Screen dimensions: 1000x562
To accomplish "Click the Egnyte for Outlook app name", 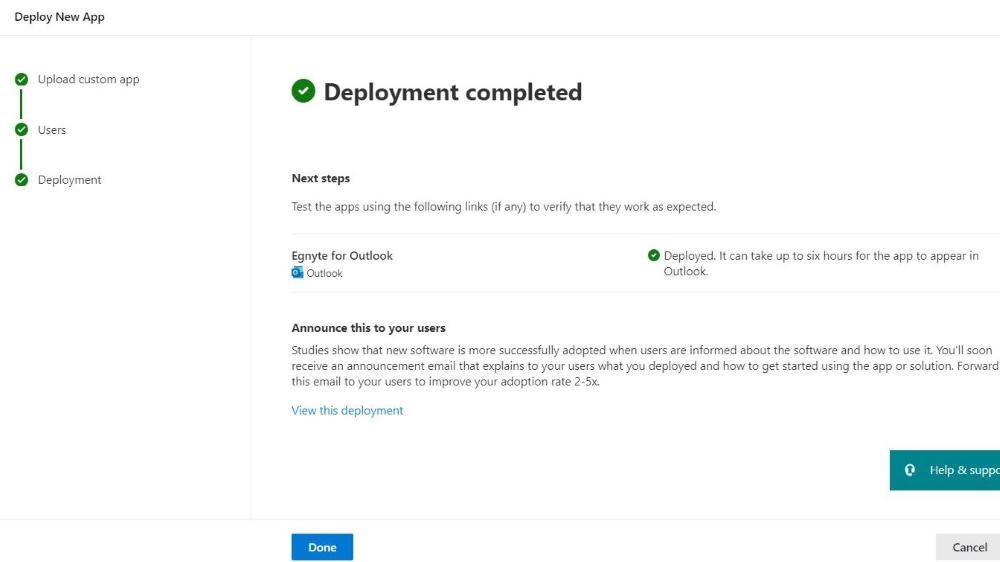I will point(342,256).
